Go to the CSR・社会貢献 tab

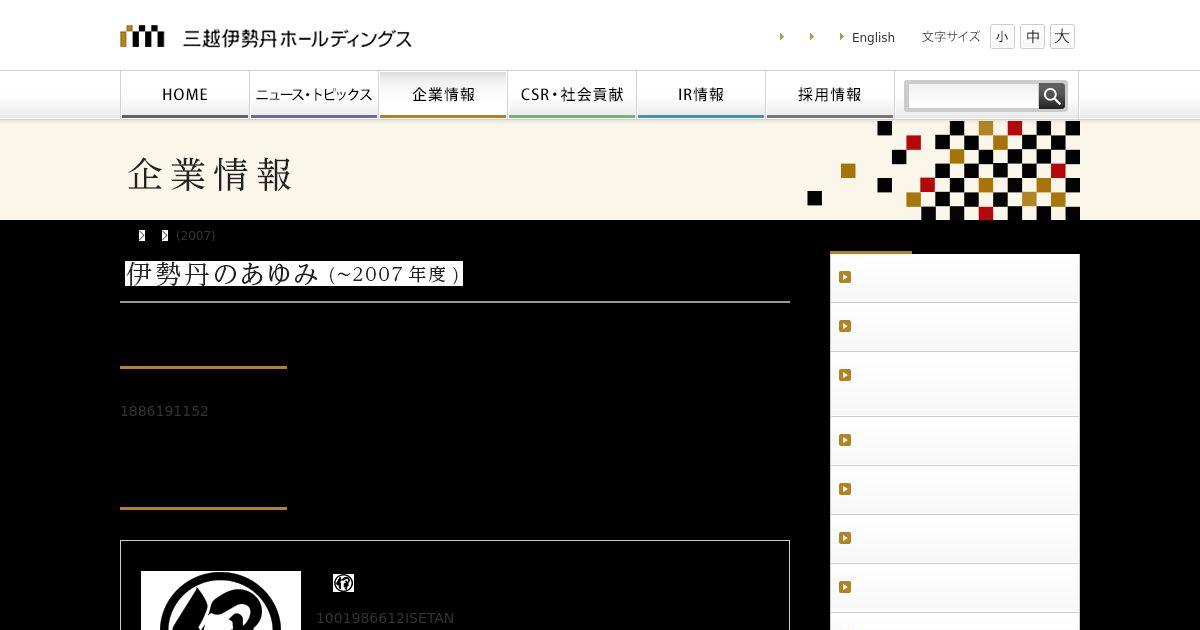coord(572,95)
